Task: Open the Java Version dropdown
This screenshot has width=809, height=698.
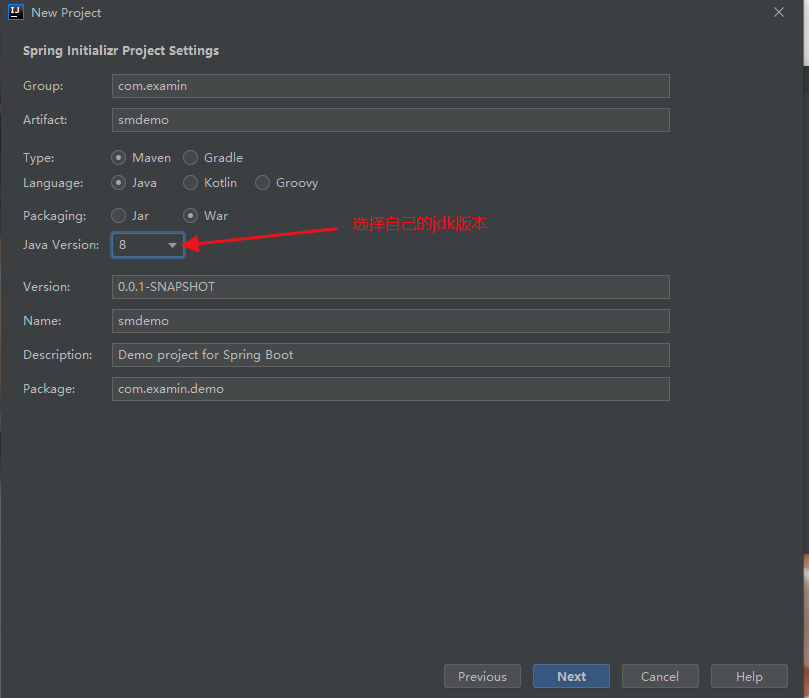Action: point(148,245)
